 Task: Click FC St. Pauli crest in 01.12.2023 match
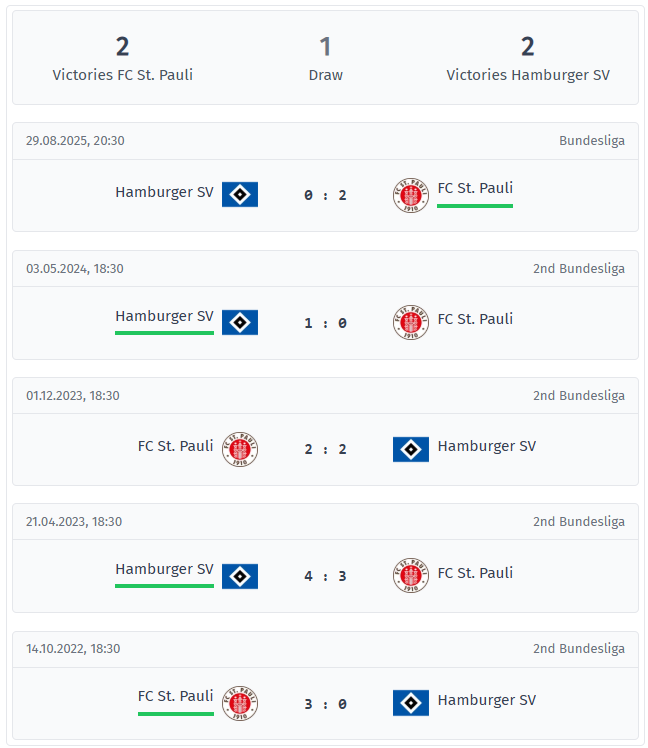(240, 449)
